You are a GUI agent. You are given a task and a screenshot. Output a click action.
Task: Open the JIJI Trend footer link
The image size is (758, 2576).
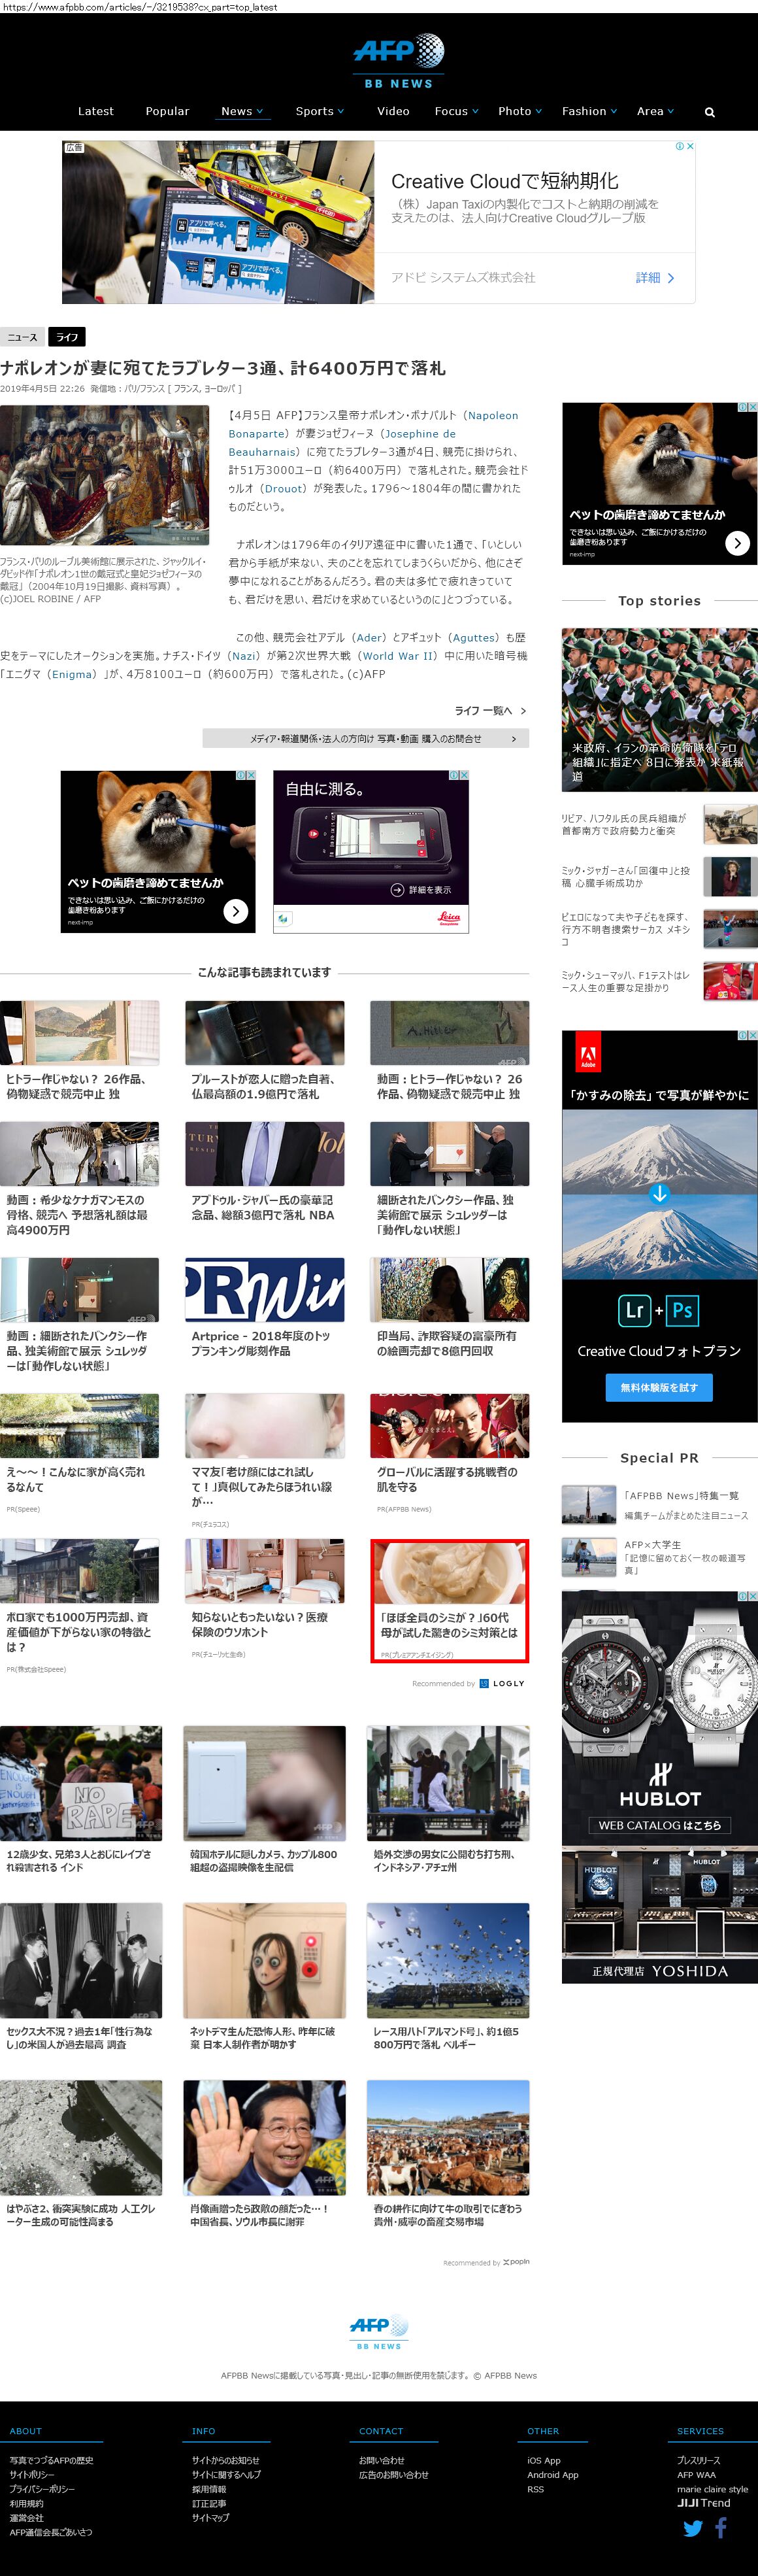pyautogui.click(x=704, y=2503)
